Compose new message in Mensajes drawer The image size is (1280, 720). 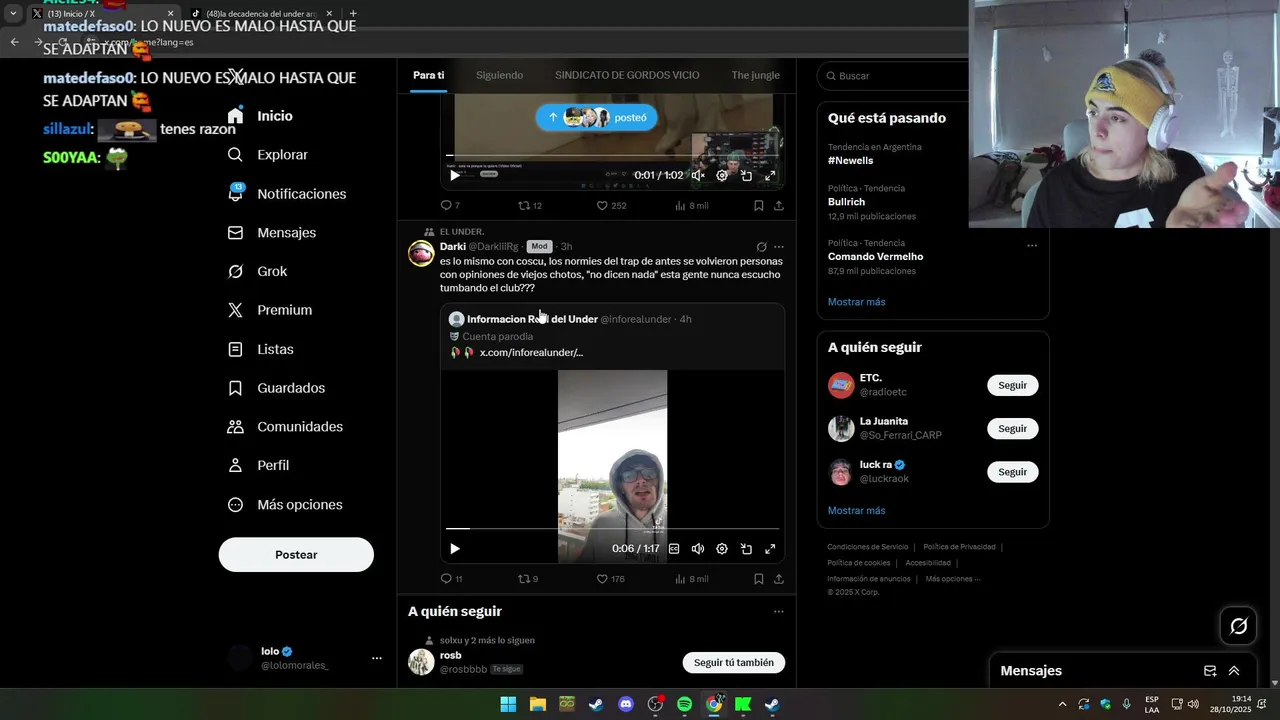(x=1210, y=671)
